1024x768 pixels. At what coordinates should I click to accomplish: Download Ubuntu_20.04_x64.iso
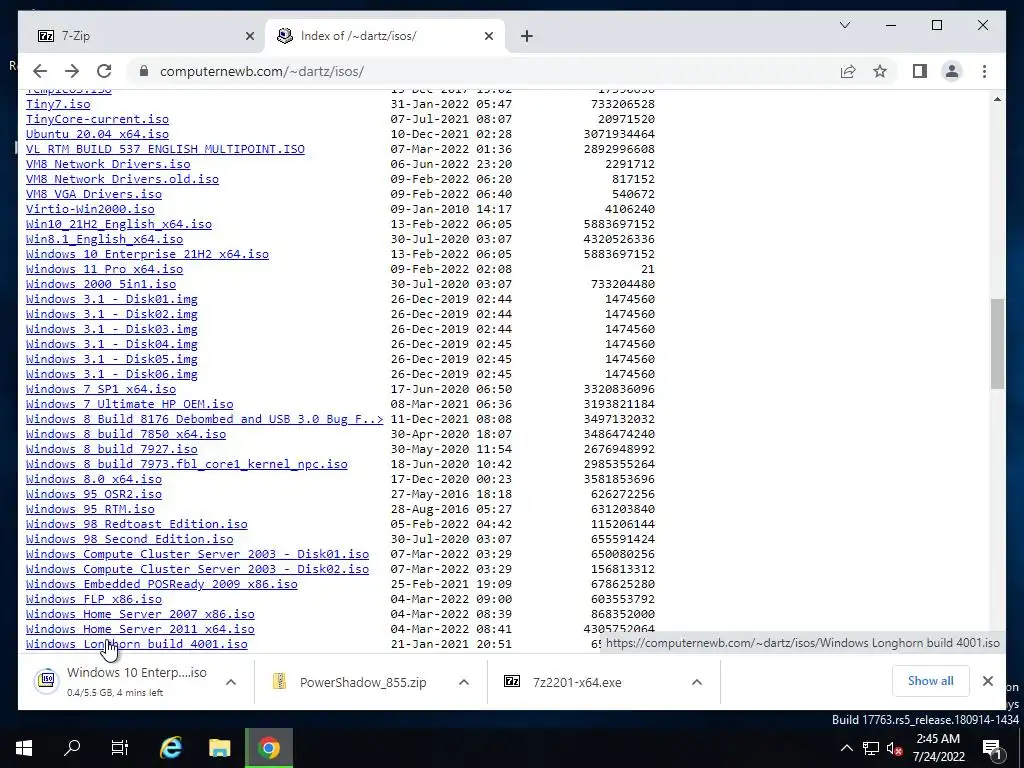pos(97,134)
